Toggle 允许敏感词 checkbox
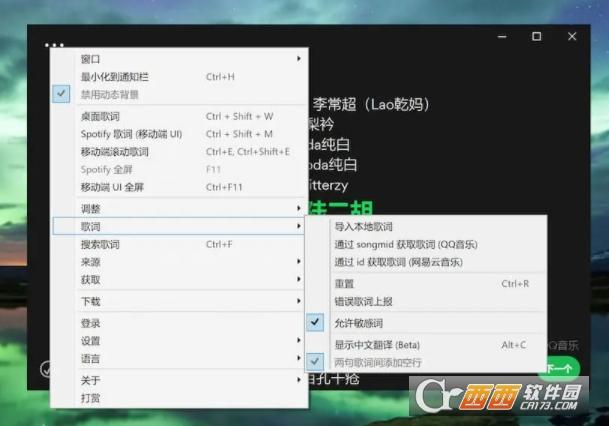Viewport: 609px width, 426px height. point(358,323)
